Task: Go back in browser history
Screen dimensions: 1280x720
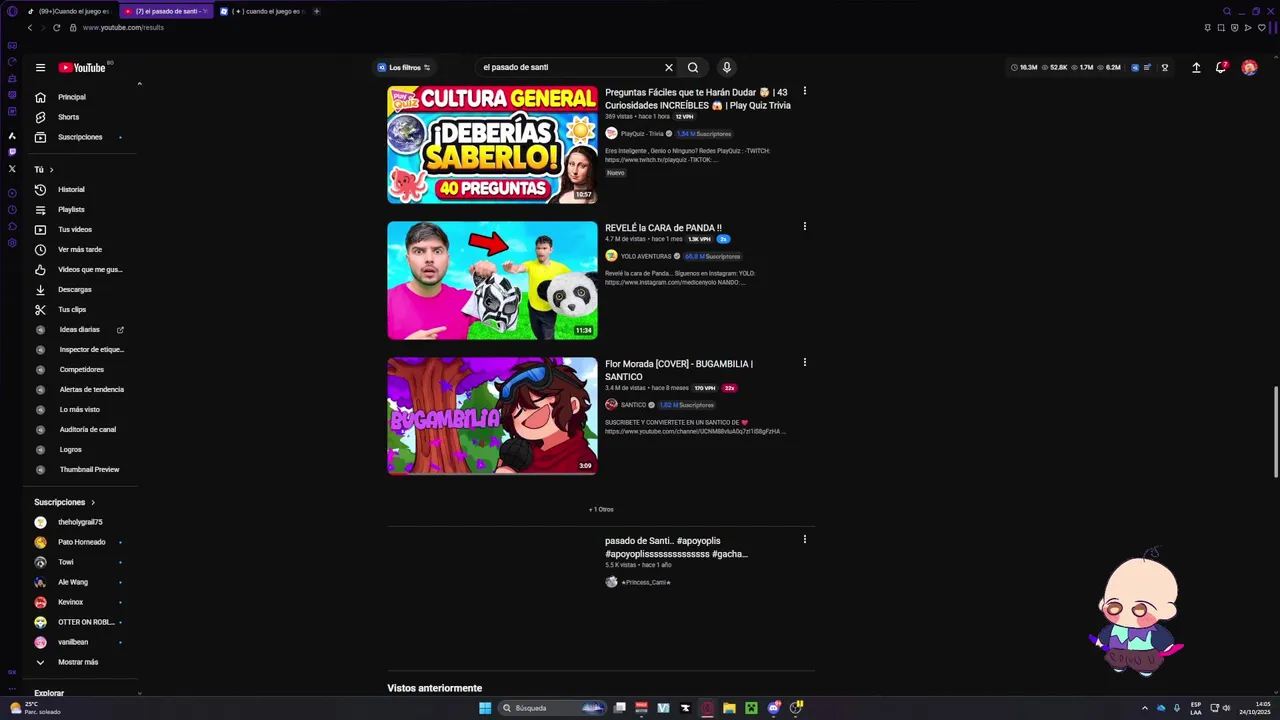Action: point(29,27)
